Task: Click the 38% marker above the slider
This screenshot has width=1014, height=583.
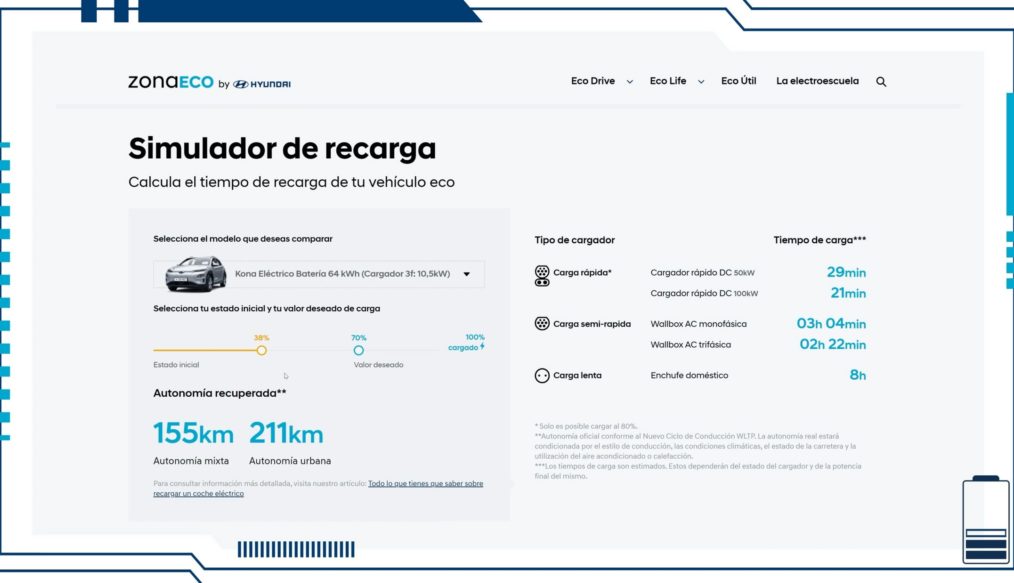Action: 261,338
